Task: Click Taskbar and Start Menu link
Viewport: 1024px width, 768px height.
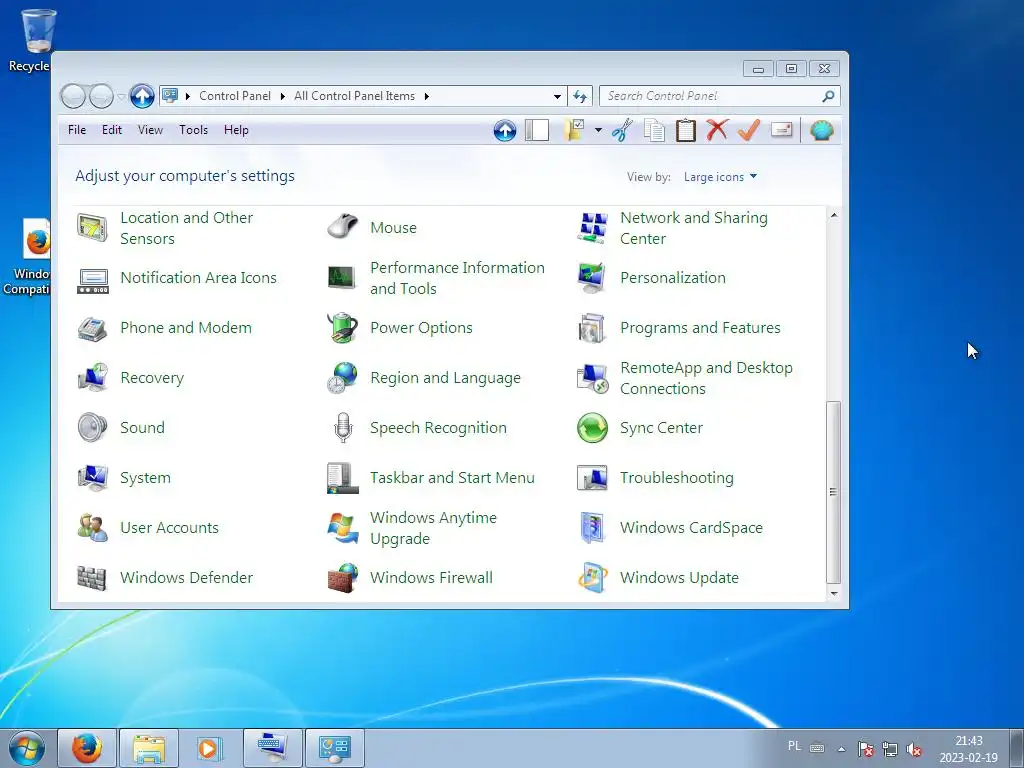Action: click(452, 478)
